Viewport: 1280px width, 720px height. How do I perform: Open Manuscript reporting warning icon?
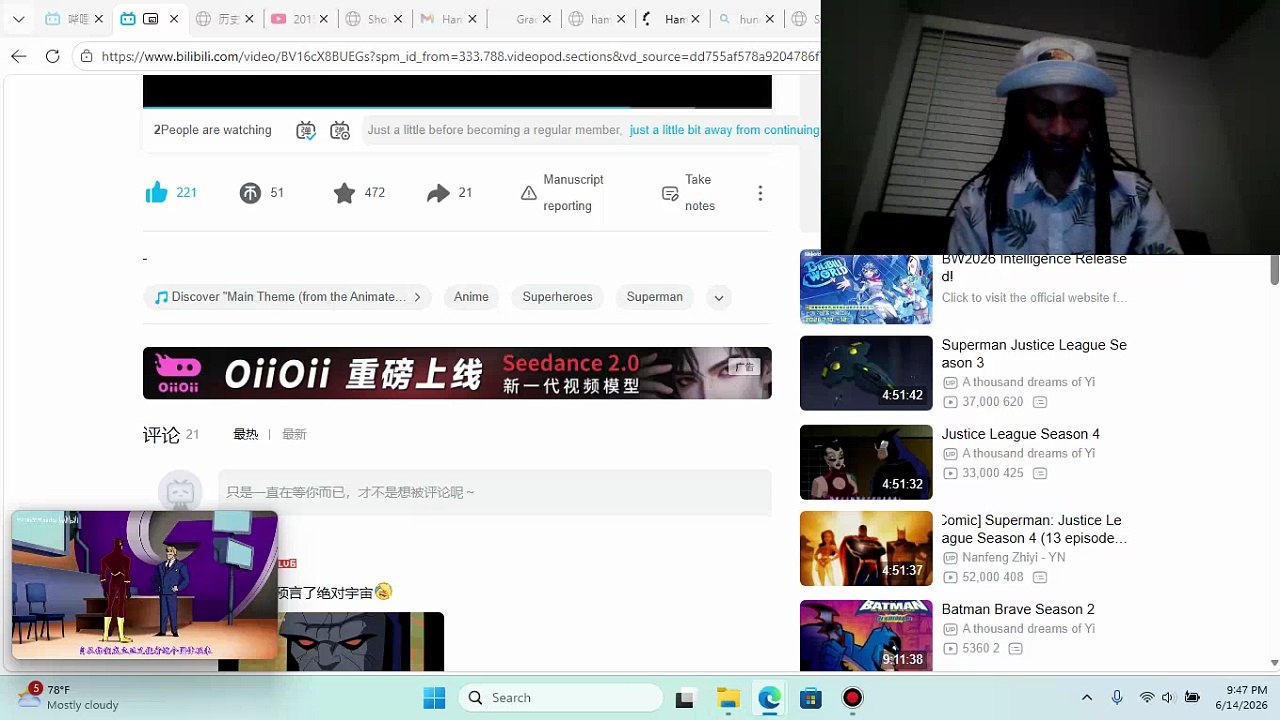[x=529, y=193]
